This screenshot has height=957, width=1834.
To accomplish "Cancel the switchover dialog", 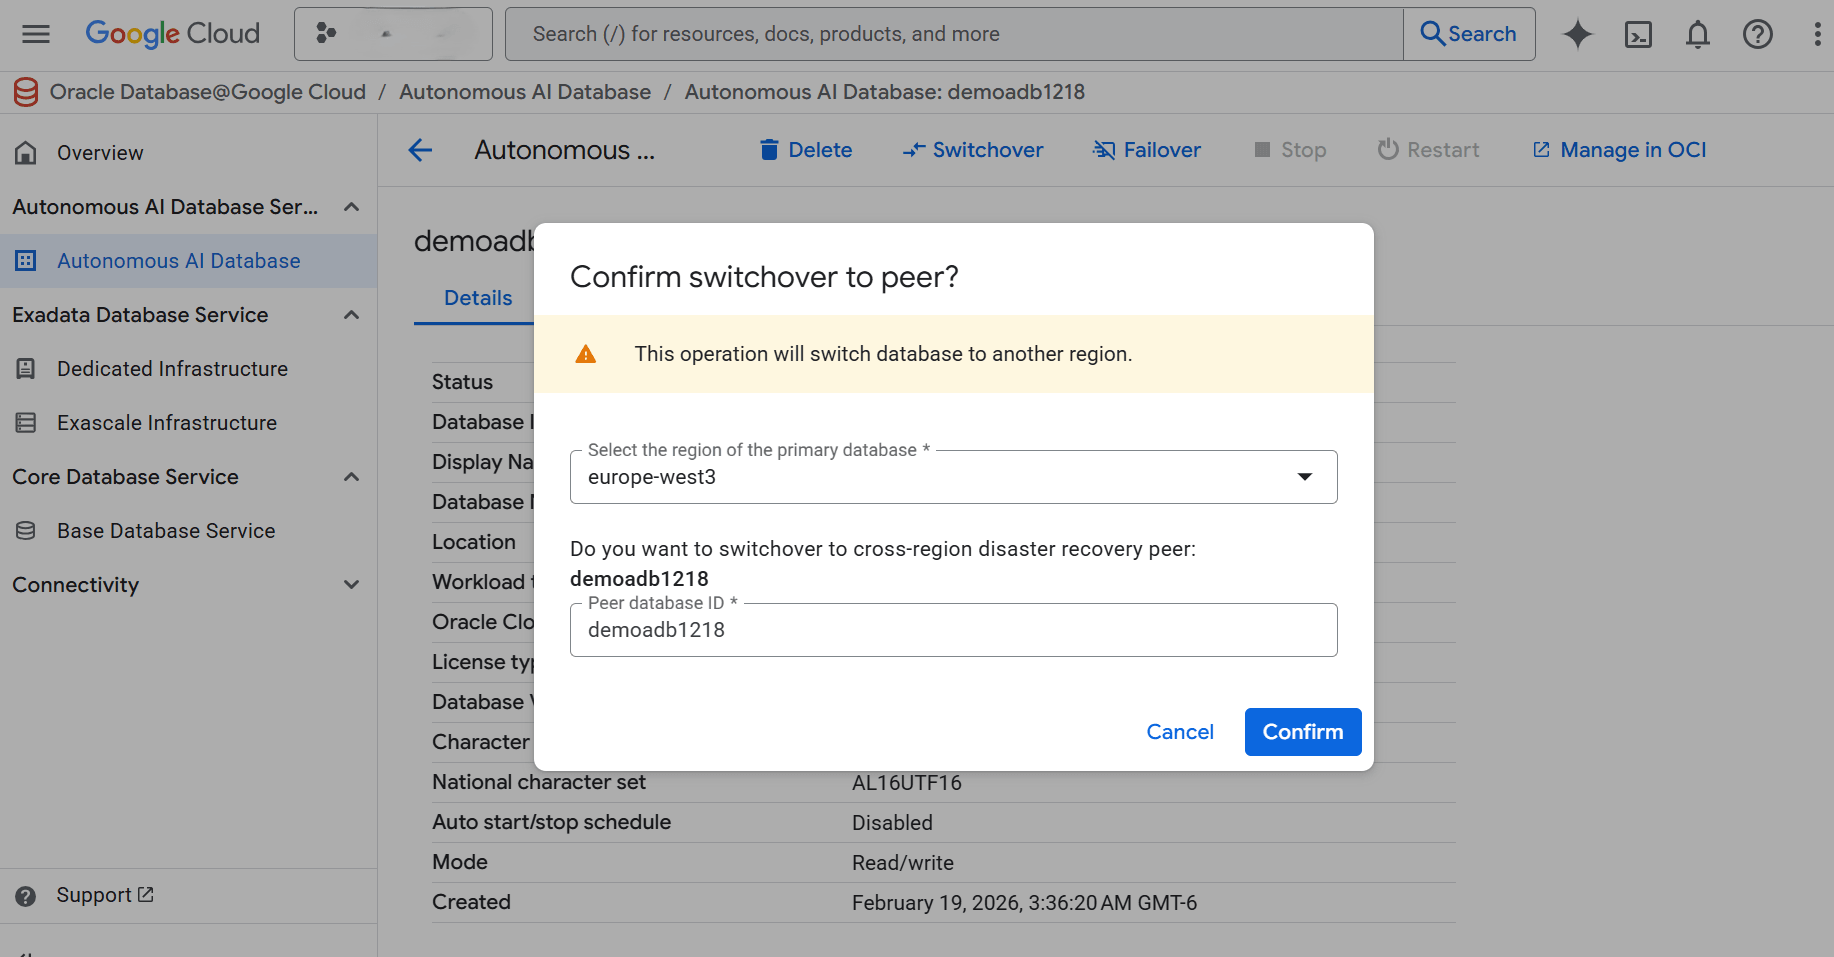I will (x=1180, y=731).
